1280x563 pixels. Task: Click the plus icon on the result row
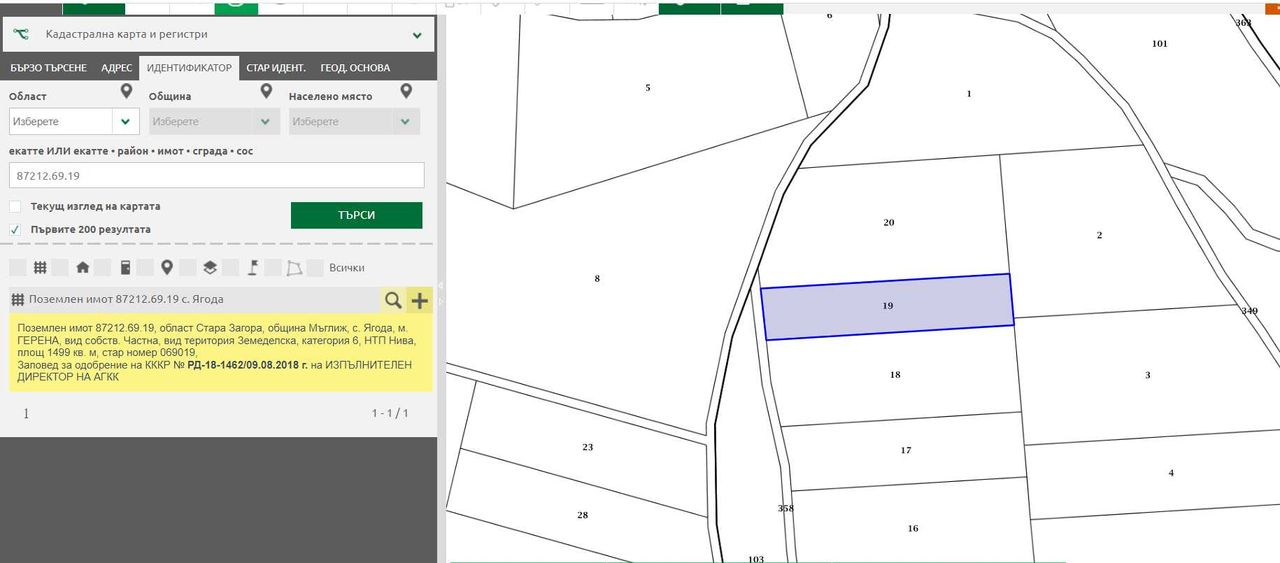tap(419, 300)
